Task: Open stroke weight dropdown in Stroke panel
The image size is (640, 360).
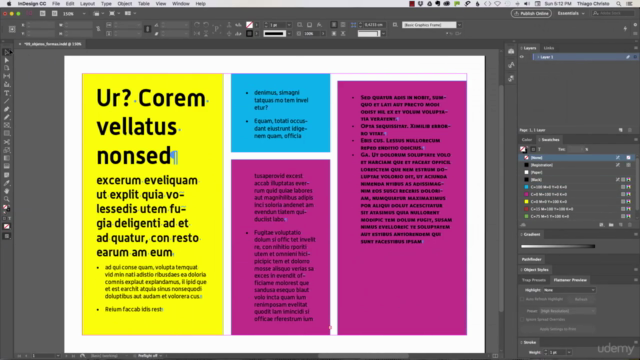Action: (x=569, y=352)
